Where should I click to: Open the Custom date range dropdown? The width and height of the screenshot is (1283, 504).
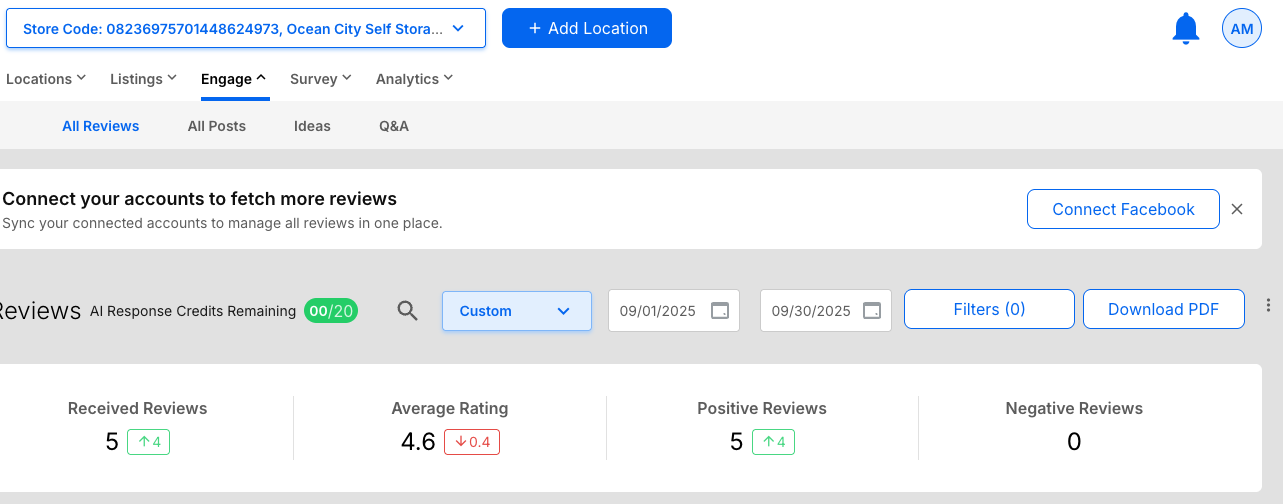(x=516, y=311)
